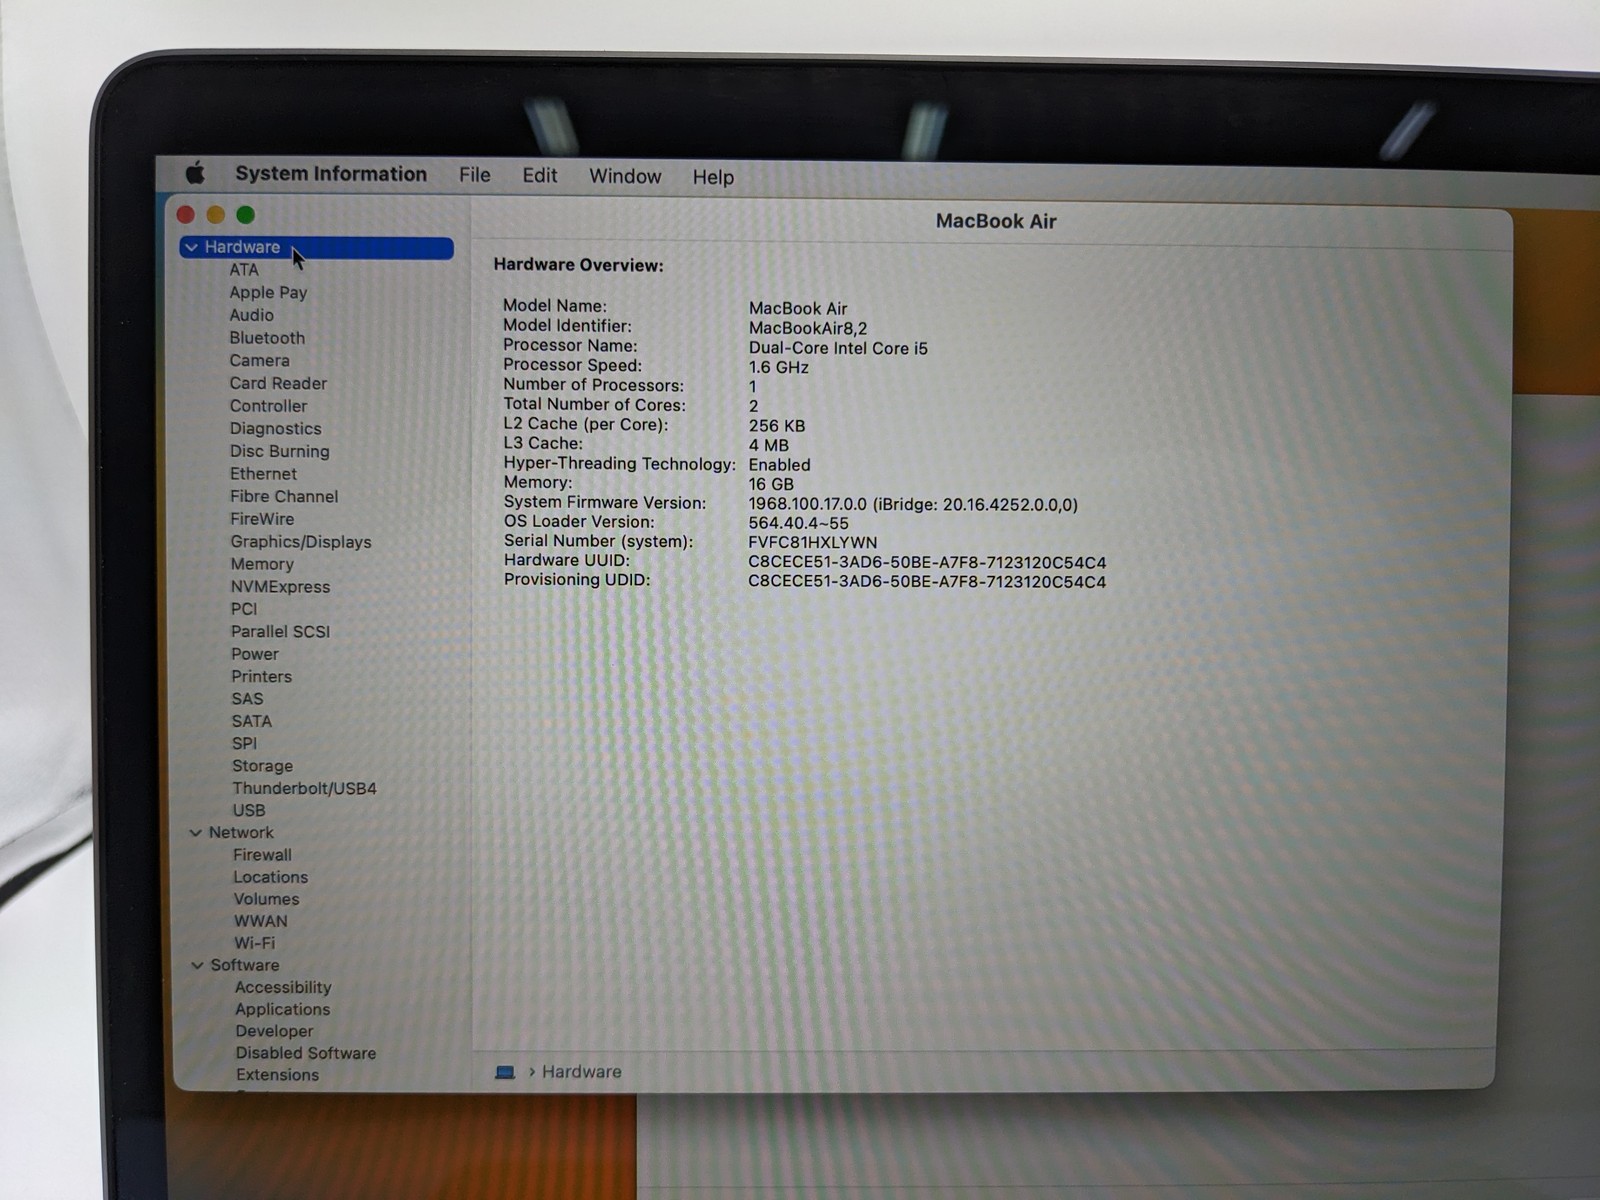
Task: Select Fibre Channel in the sidebar
Action: (x=284, y=496)
